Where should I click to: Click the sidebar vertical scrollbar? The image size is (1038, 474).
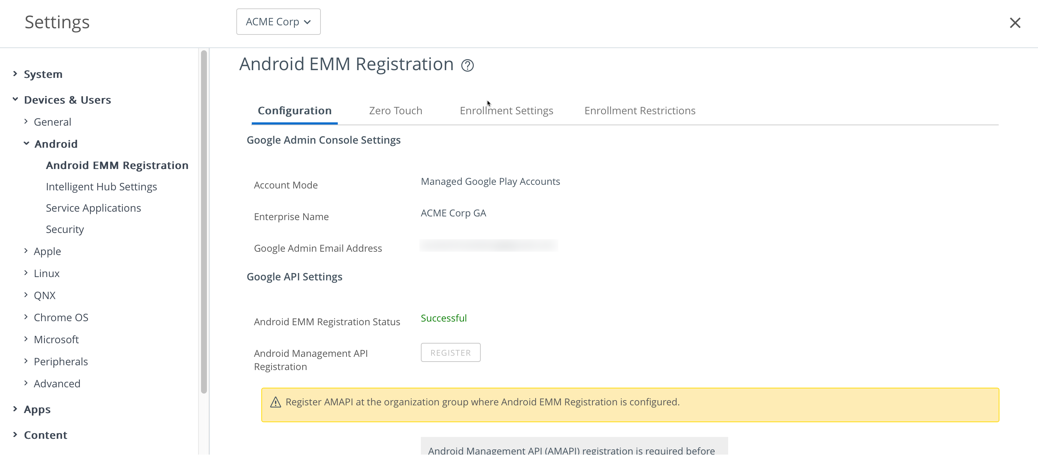coord(204,220)
